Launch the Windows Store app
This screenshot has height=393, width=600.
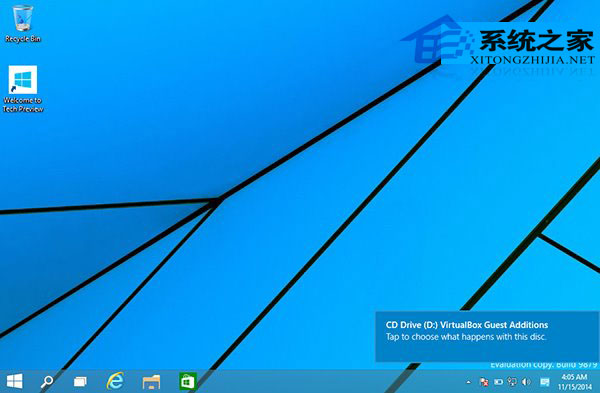click(188, 382)
